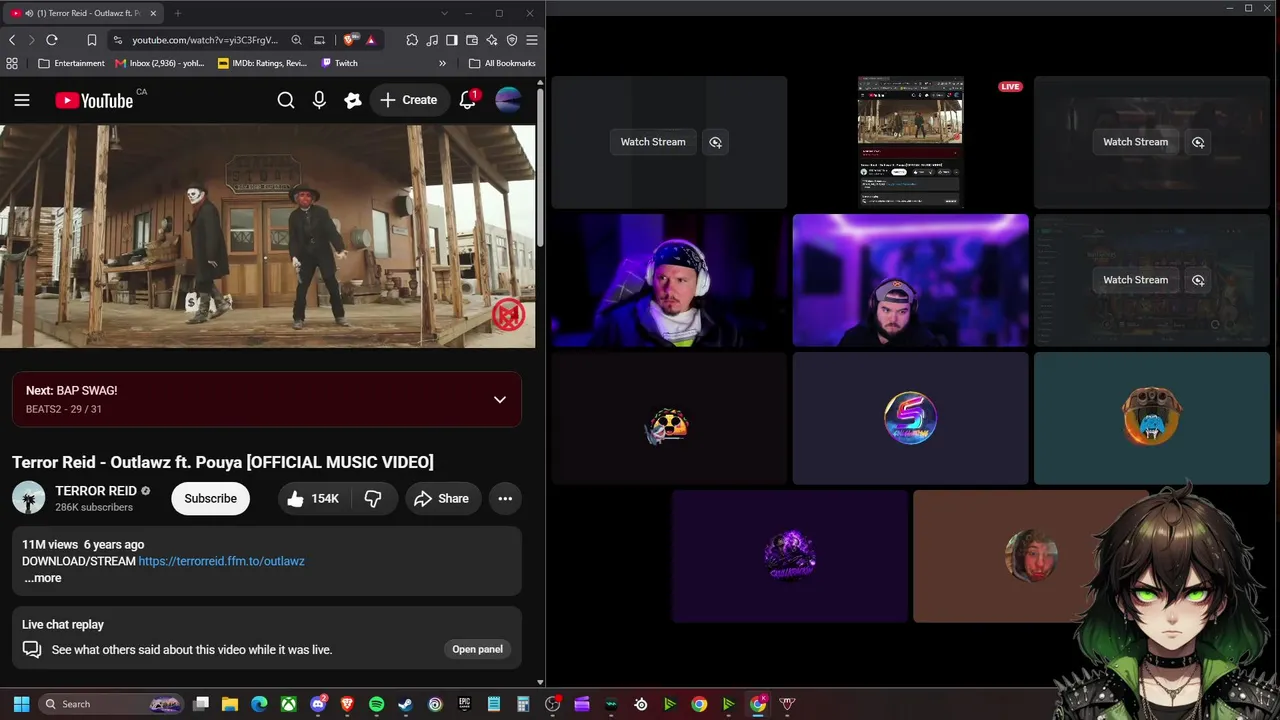
Task: Close the Terror Reid YouTube tab
Action: pos(151,13)
